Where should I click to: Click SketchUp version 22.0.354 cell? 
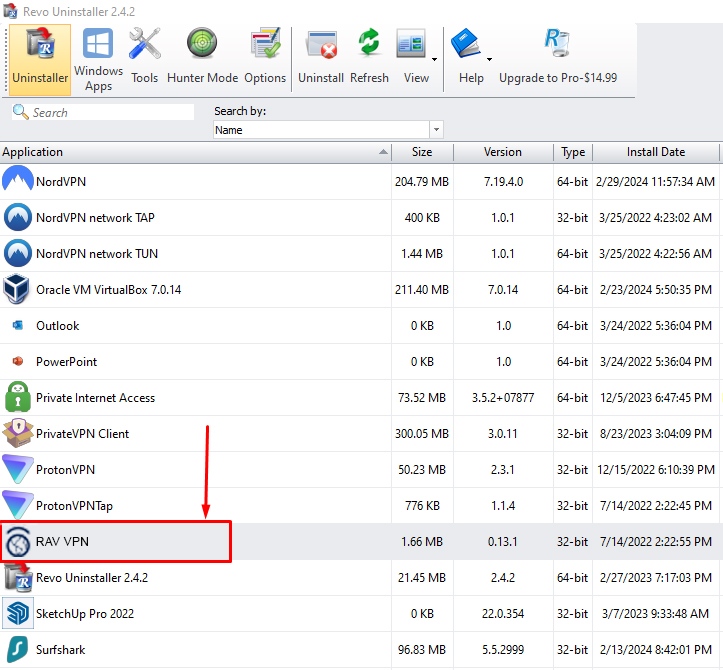click(x=503, y=614)
